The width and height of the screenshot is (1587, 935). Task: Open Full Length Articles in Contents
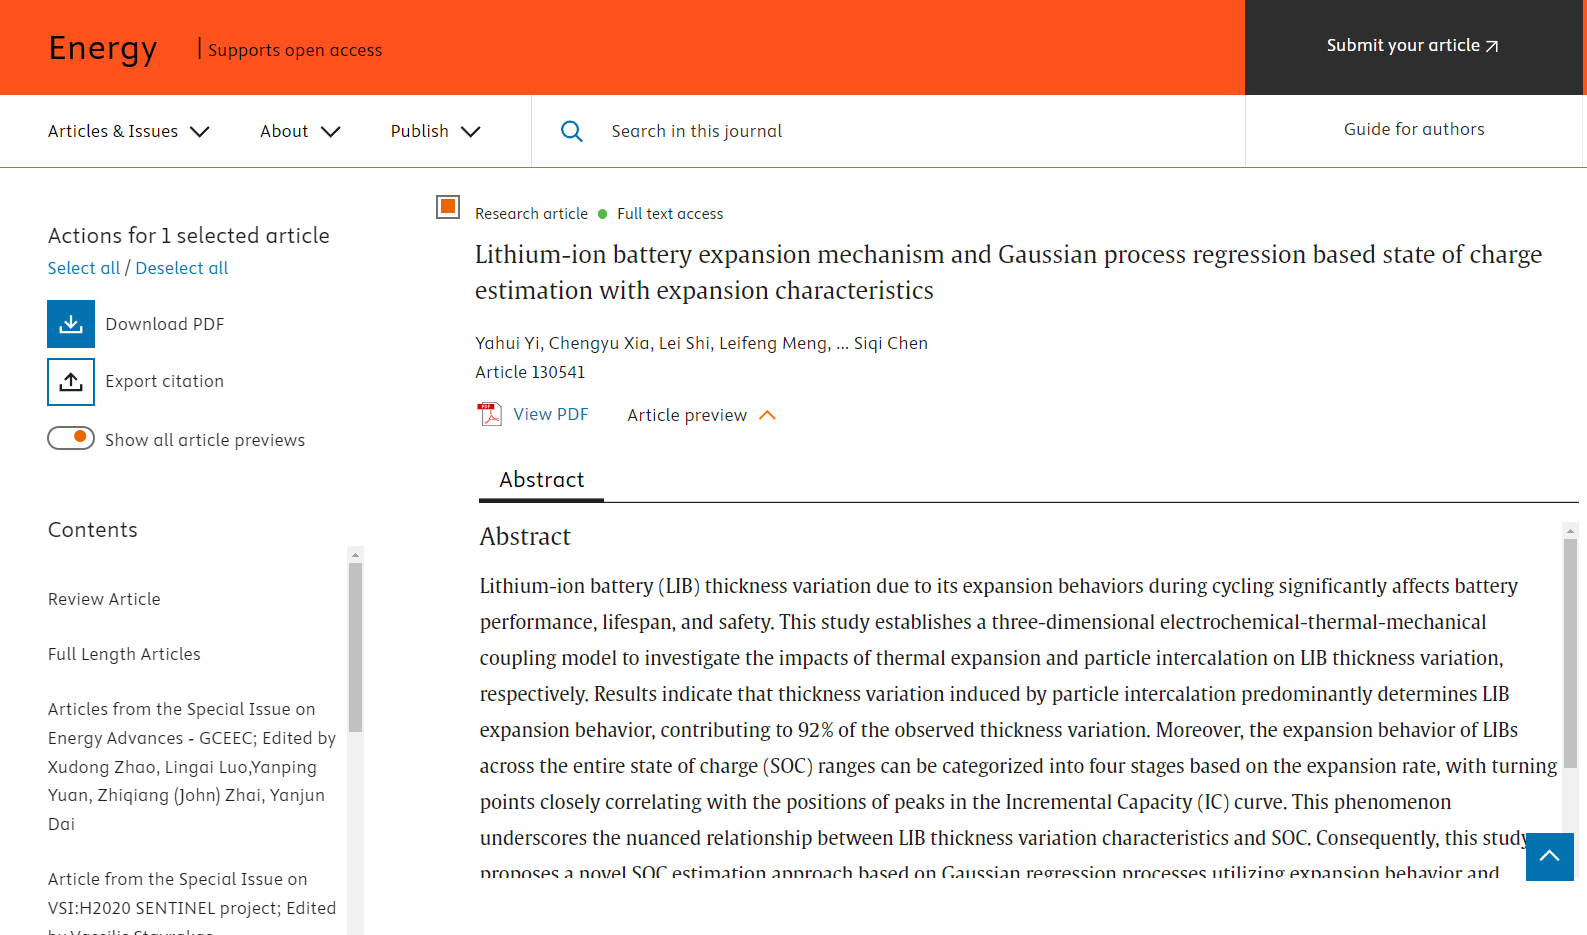point(124,654)
